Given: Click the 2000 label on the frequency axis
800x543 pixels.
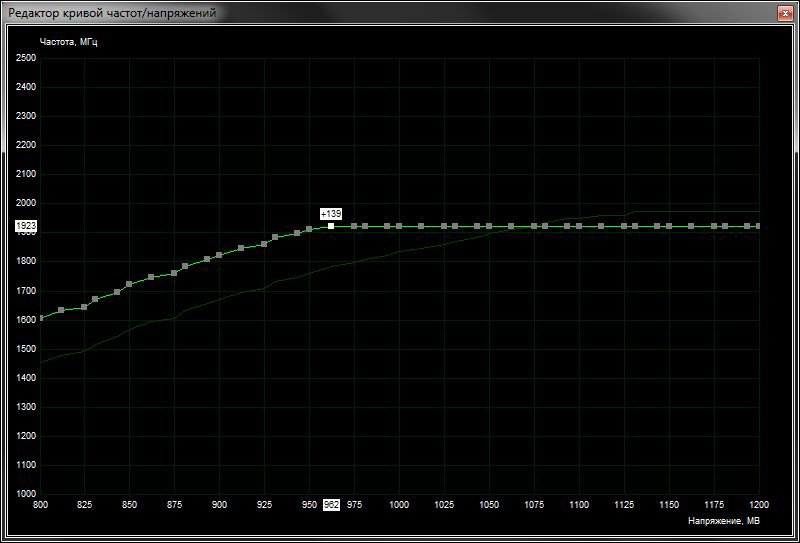Looking at the screenshot, I should [26, 203].
